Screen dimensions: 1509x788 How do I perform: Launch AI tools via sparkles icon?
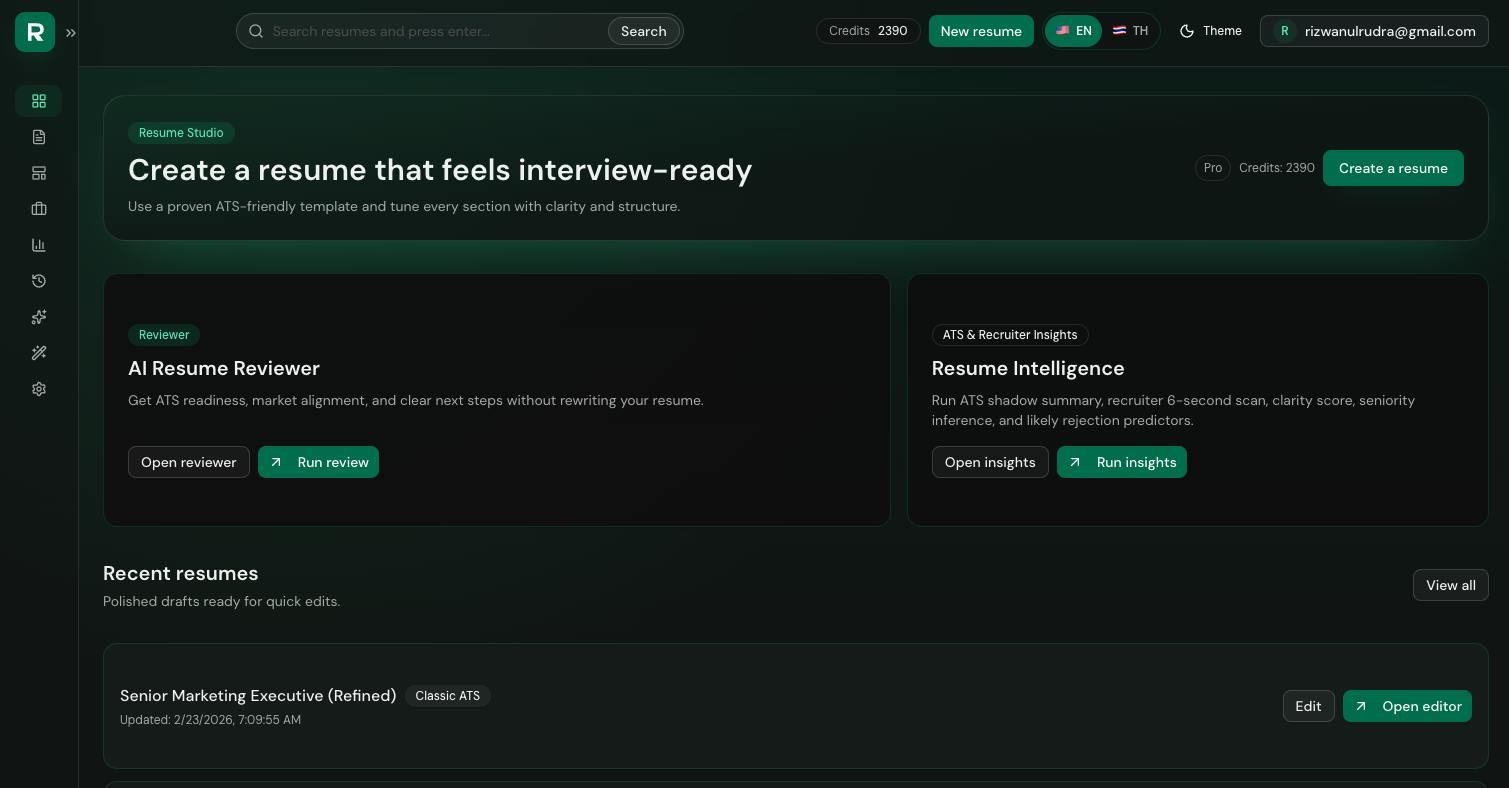(38, 317)
